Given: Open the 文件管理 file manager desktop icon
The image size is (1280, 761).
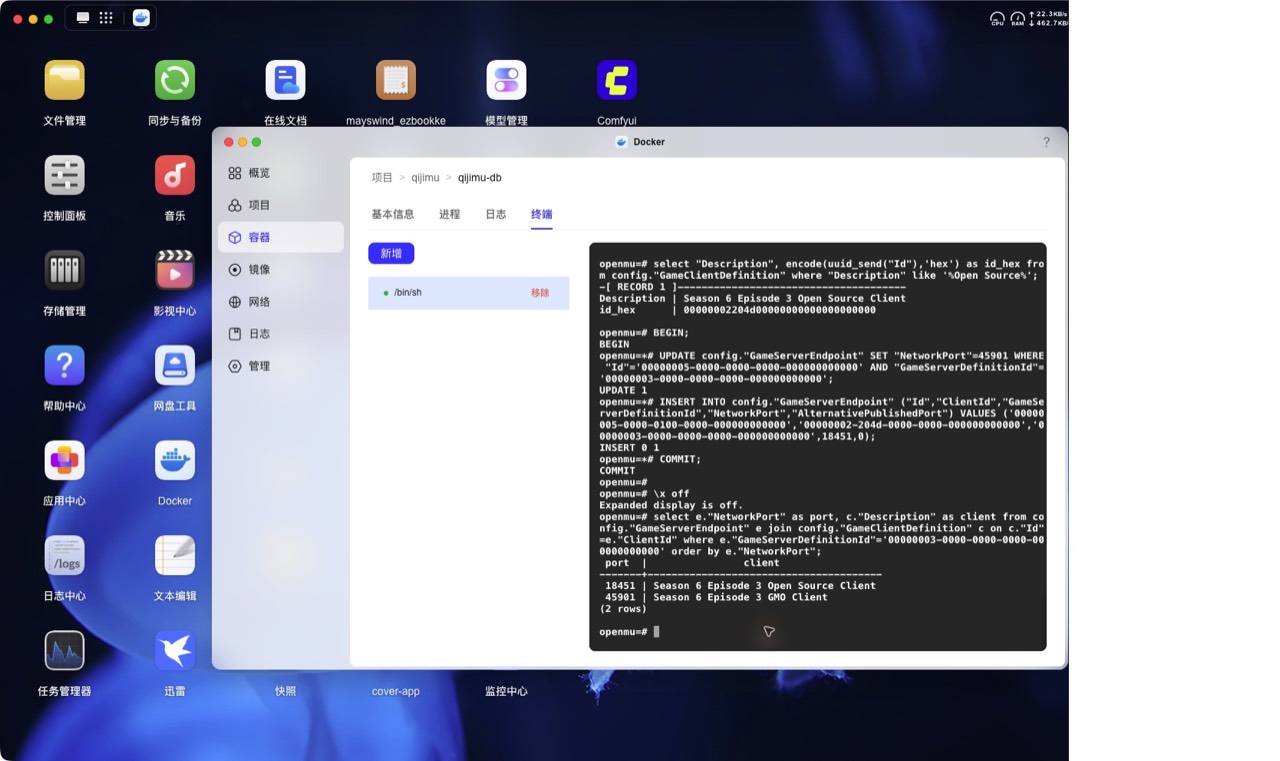Looking at the screenshot, I should click(x=64, y=80).
